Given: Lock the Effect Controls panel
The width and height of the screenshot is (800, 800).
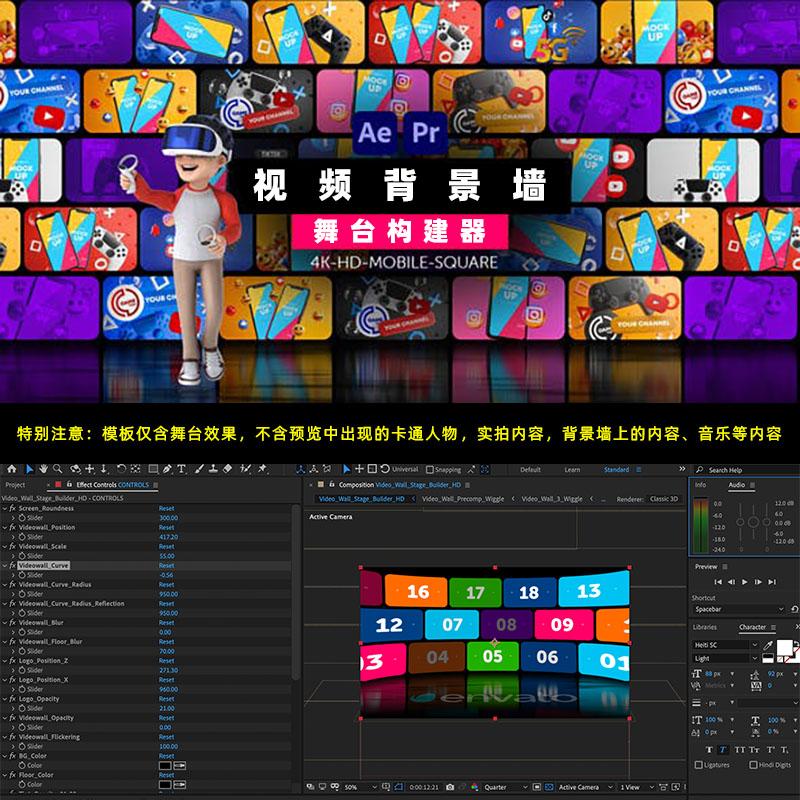Looking at the screenshot, I should [x=68, y=485].
